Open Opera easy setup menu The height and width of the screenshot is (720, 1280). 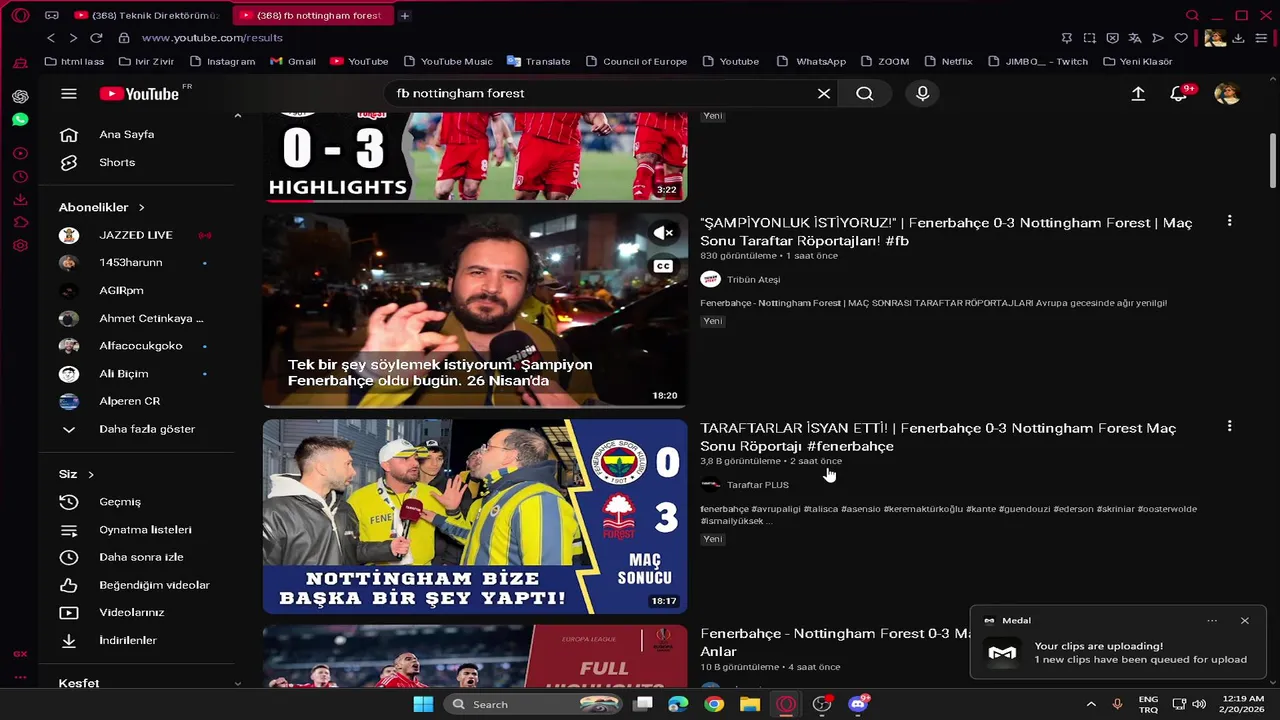click(x=1260, y=38)
